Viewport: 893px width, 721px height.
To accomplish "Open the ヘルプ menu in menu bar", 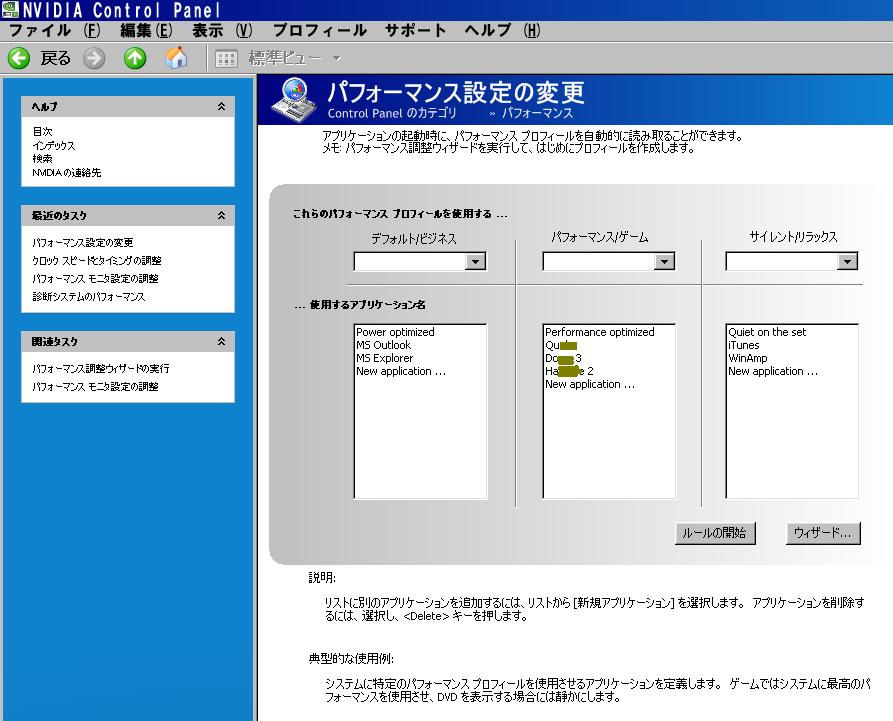I will 502,30.
